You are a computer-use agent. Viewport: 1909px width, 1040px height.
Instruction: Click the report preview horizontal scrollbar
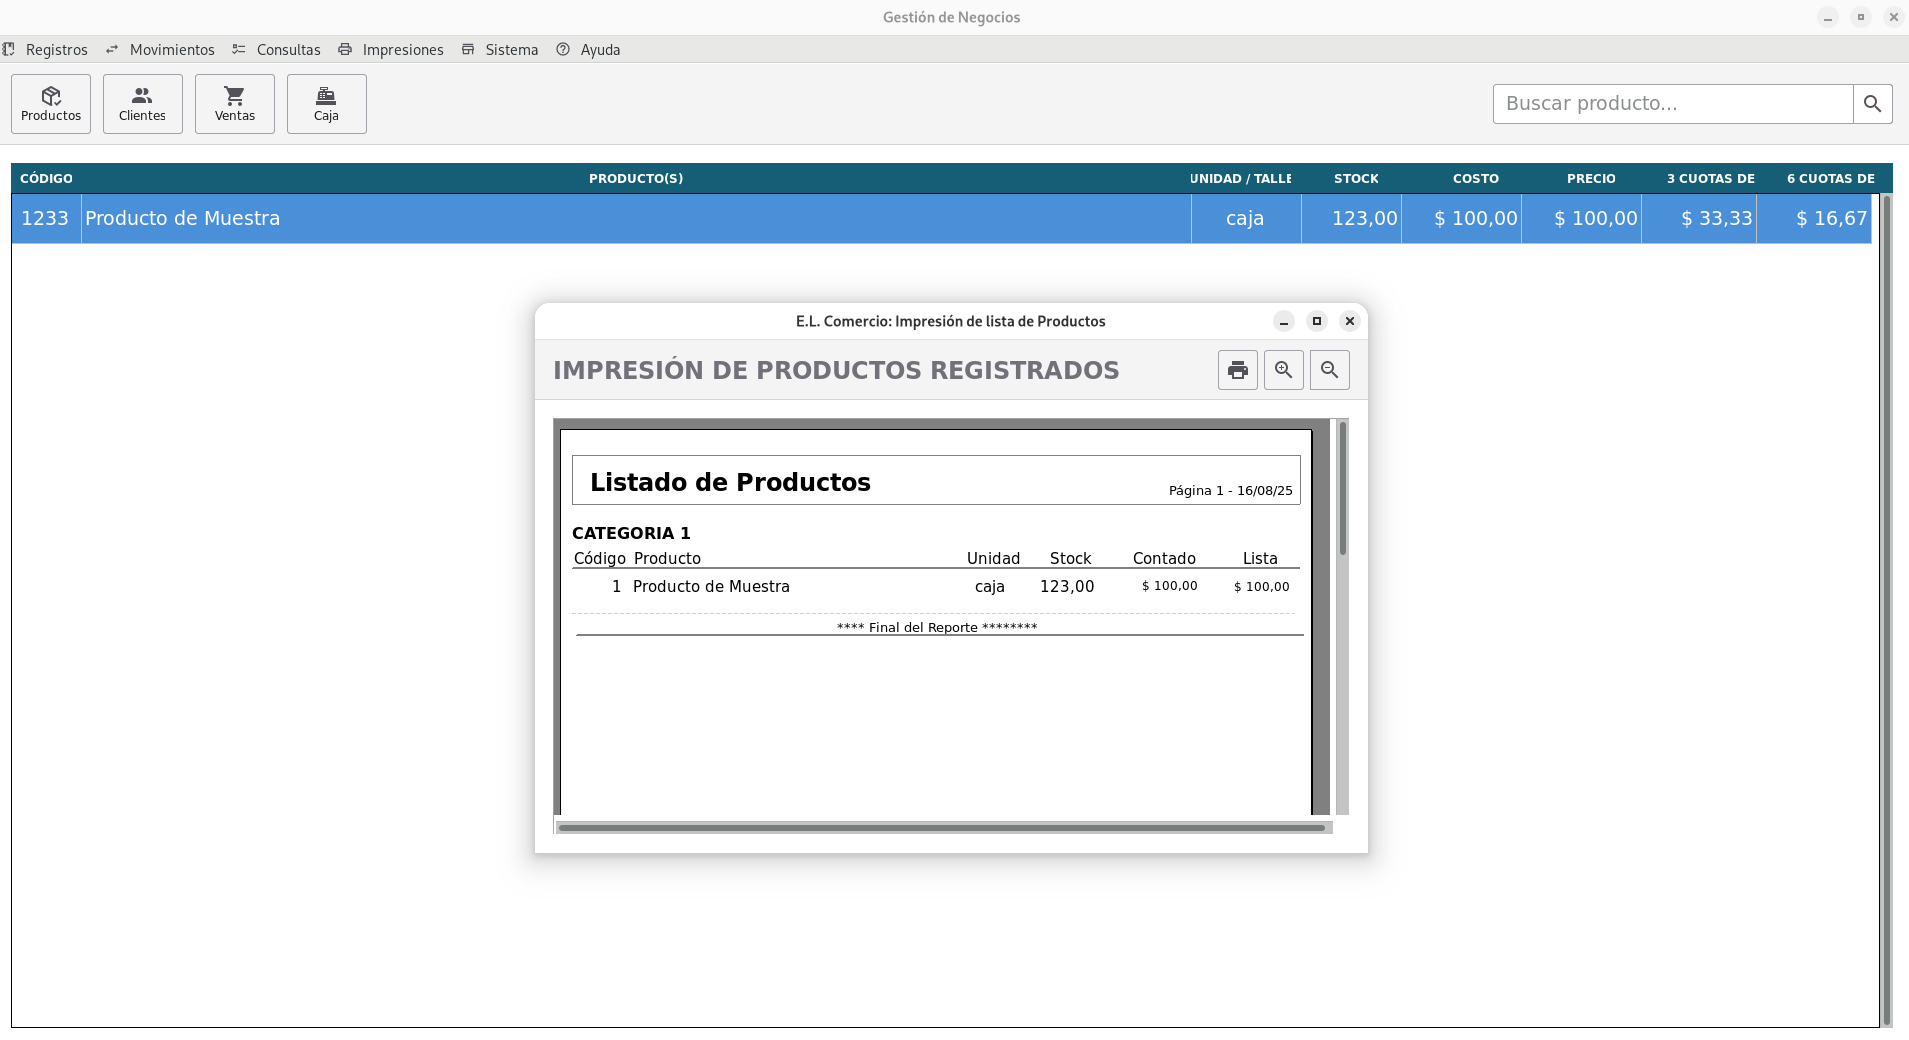[x=940, y=827]
